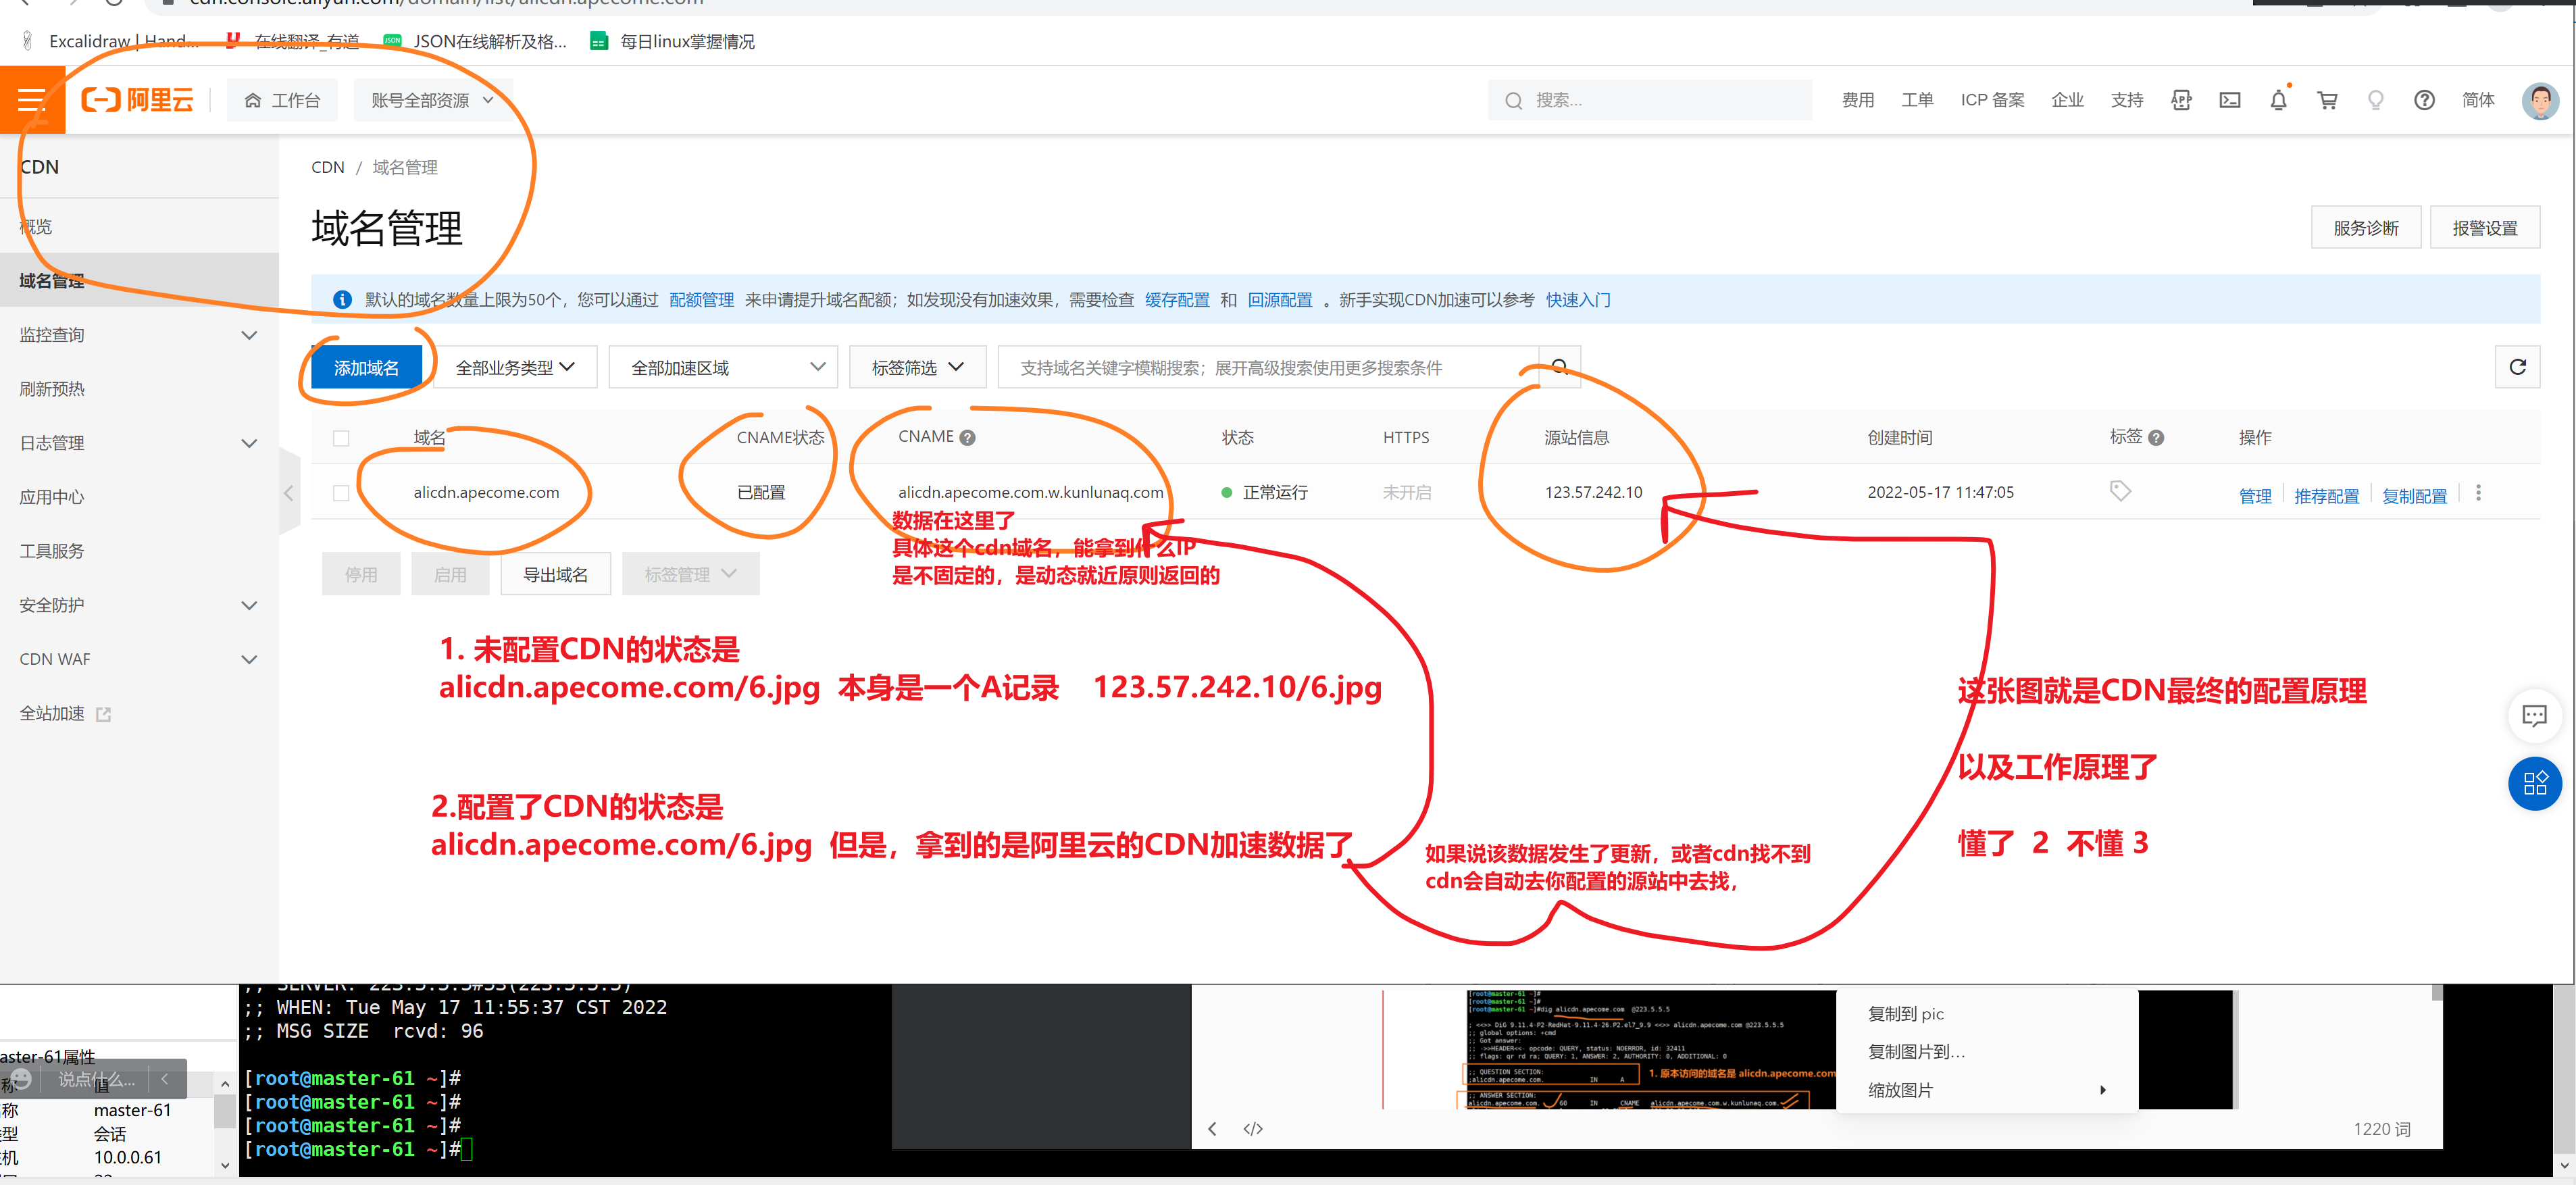
Task: Expand CDN WAF sidebar section
Action: pos(139,659)
